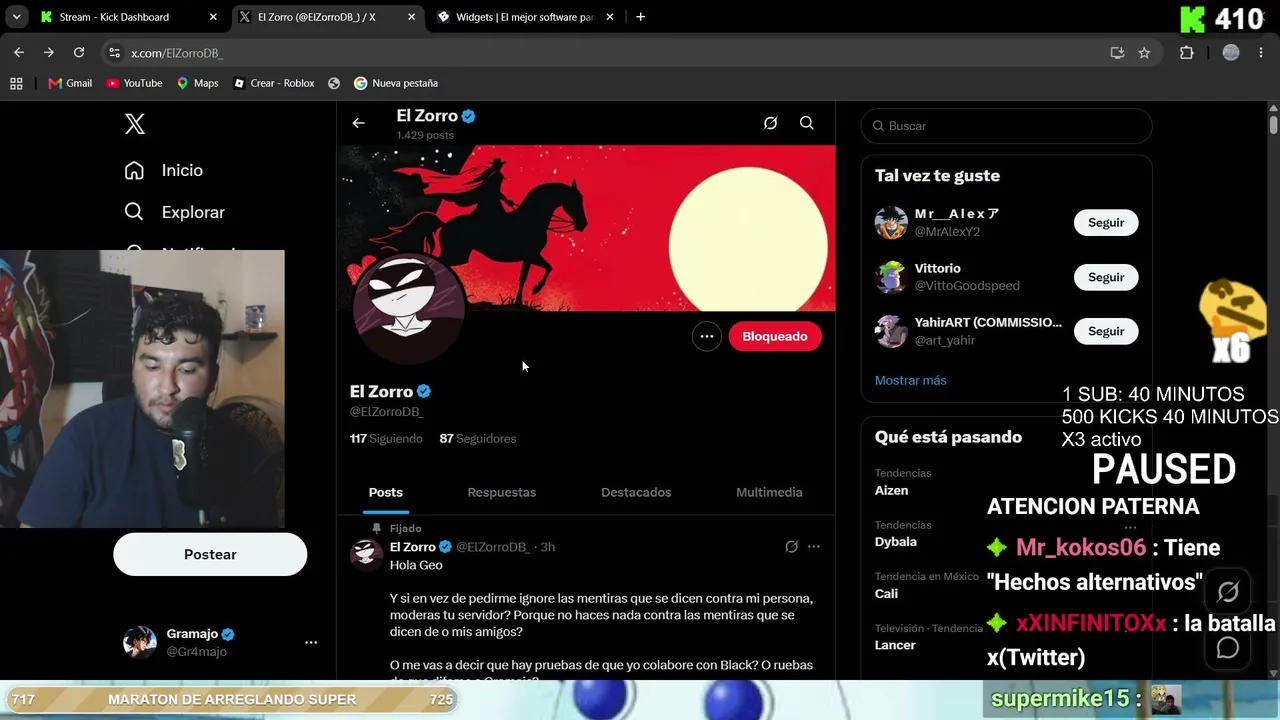Screen dimensions: 1280x720
Task: Click the X logo in sidebar
Action: point(135,124)
